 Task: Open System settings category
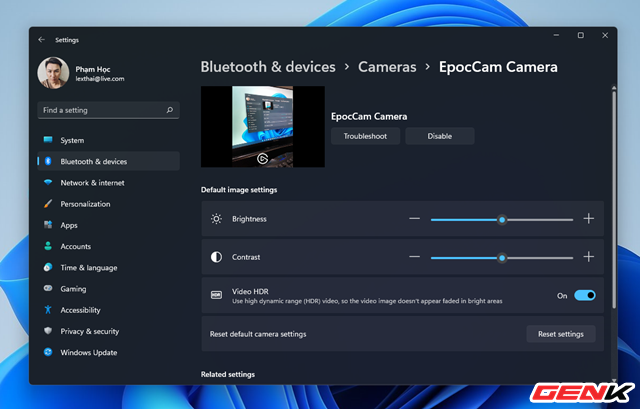[108, 140]
